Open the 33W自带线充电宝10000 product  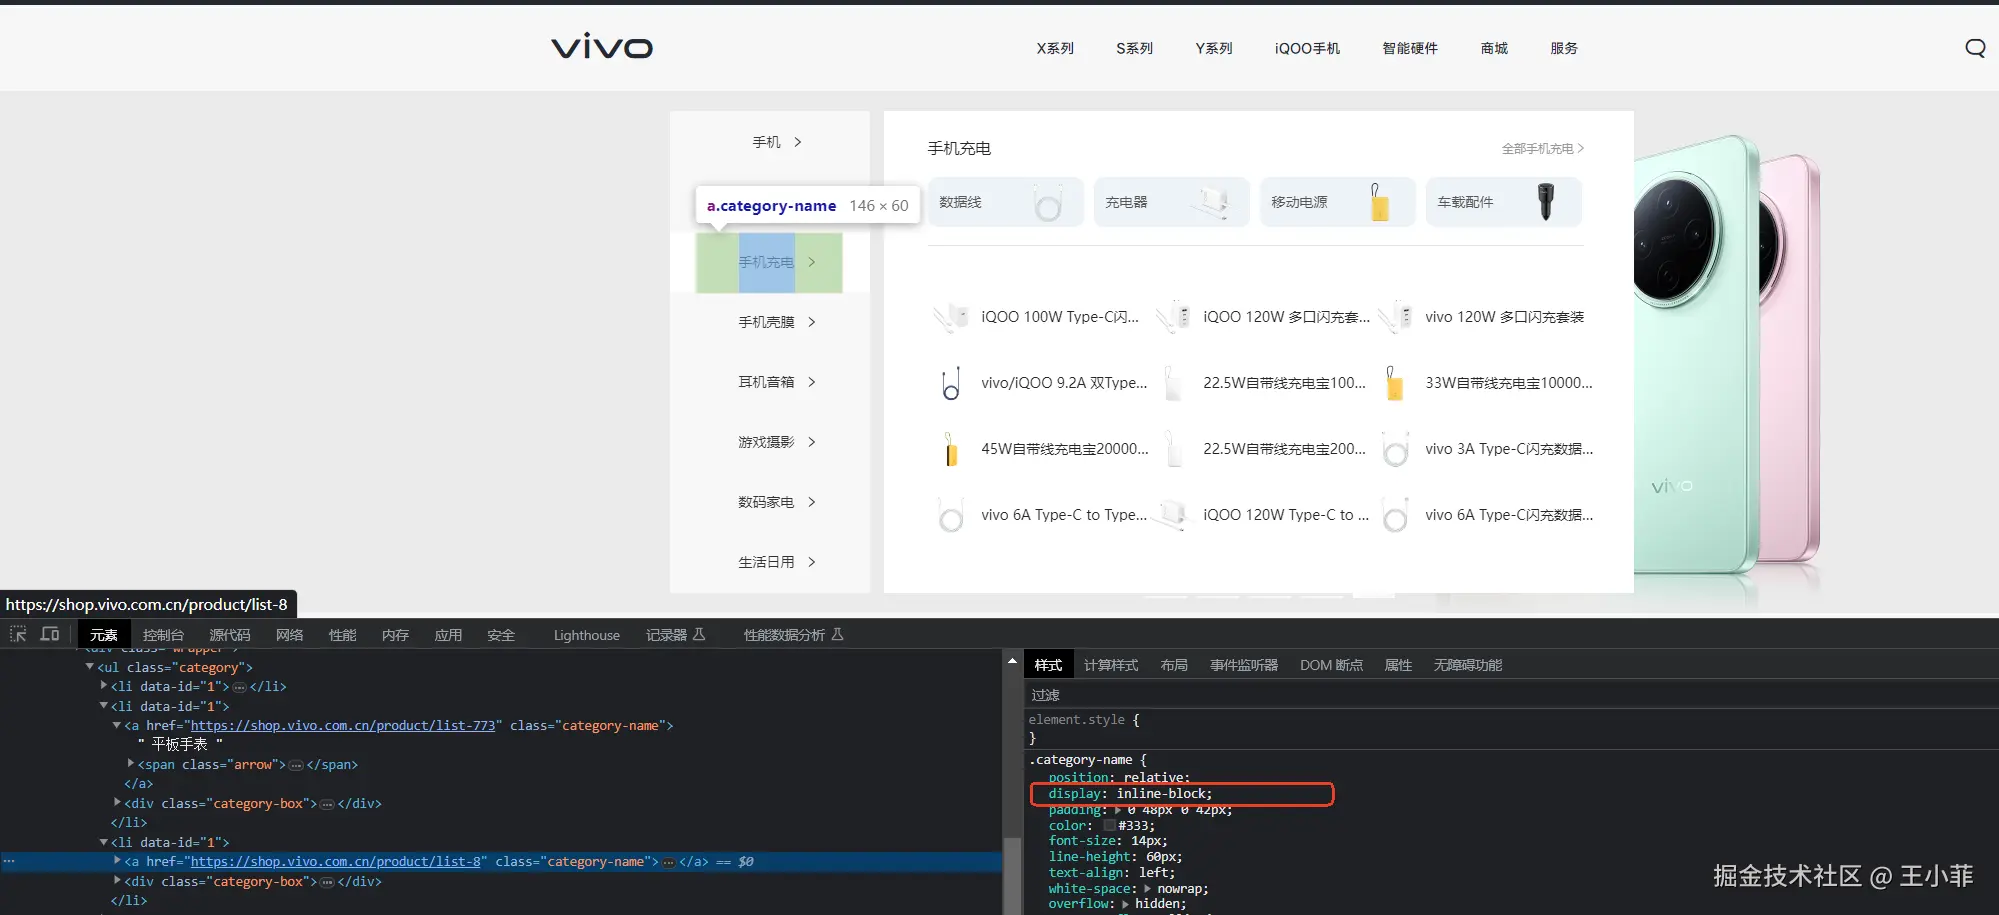(1486, 383)
